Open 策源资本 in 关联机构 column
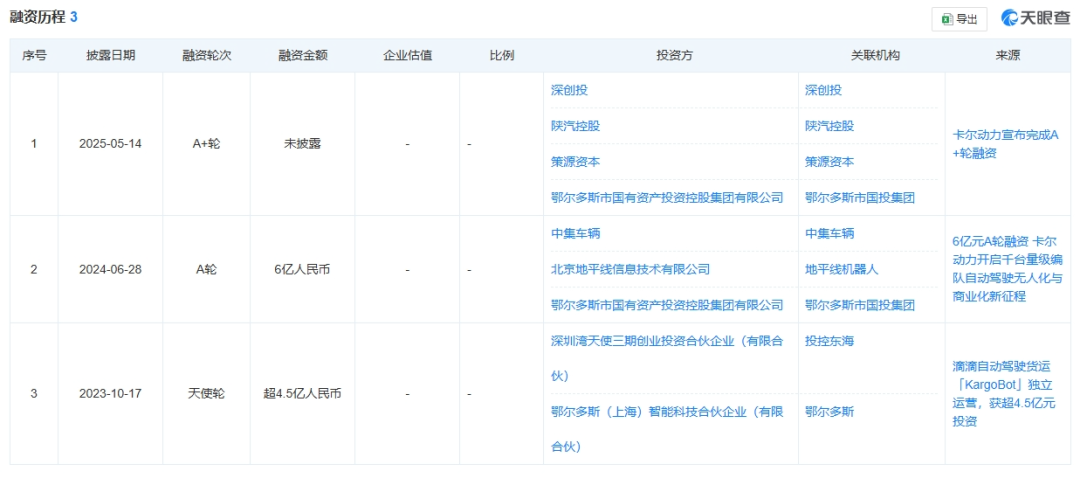 coord(829,162)
